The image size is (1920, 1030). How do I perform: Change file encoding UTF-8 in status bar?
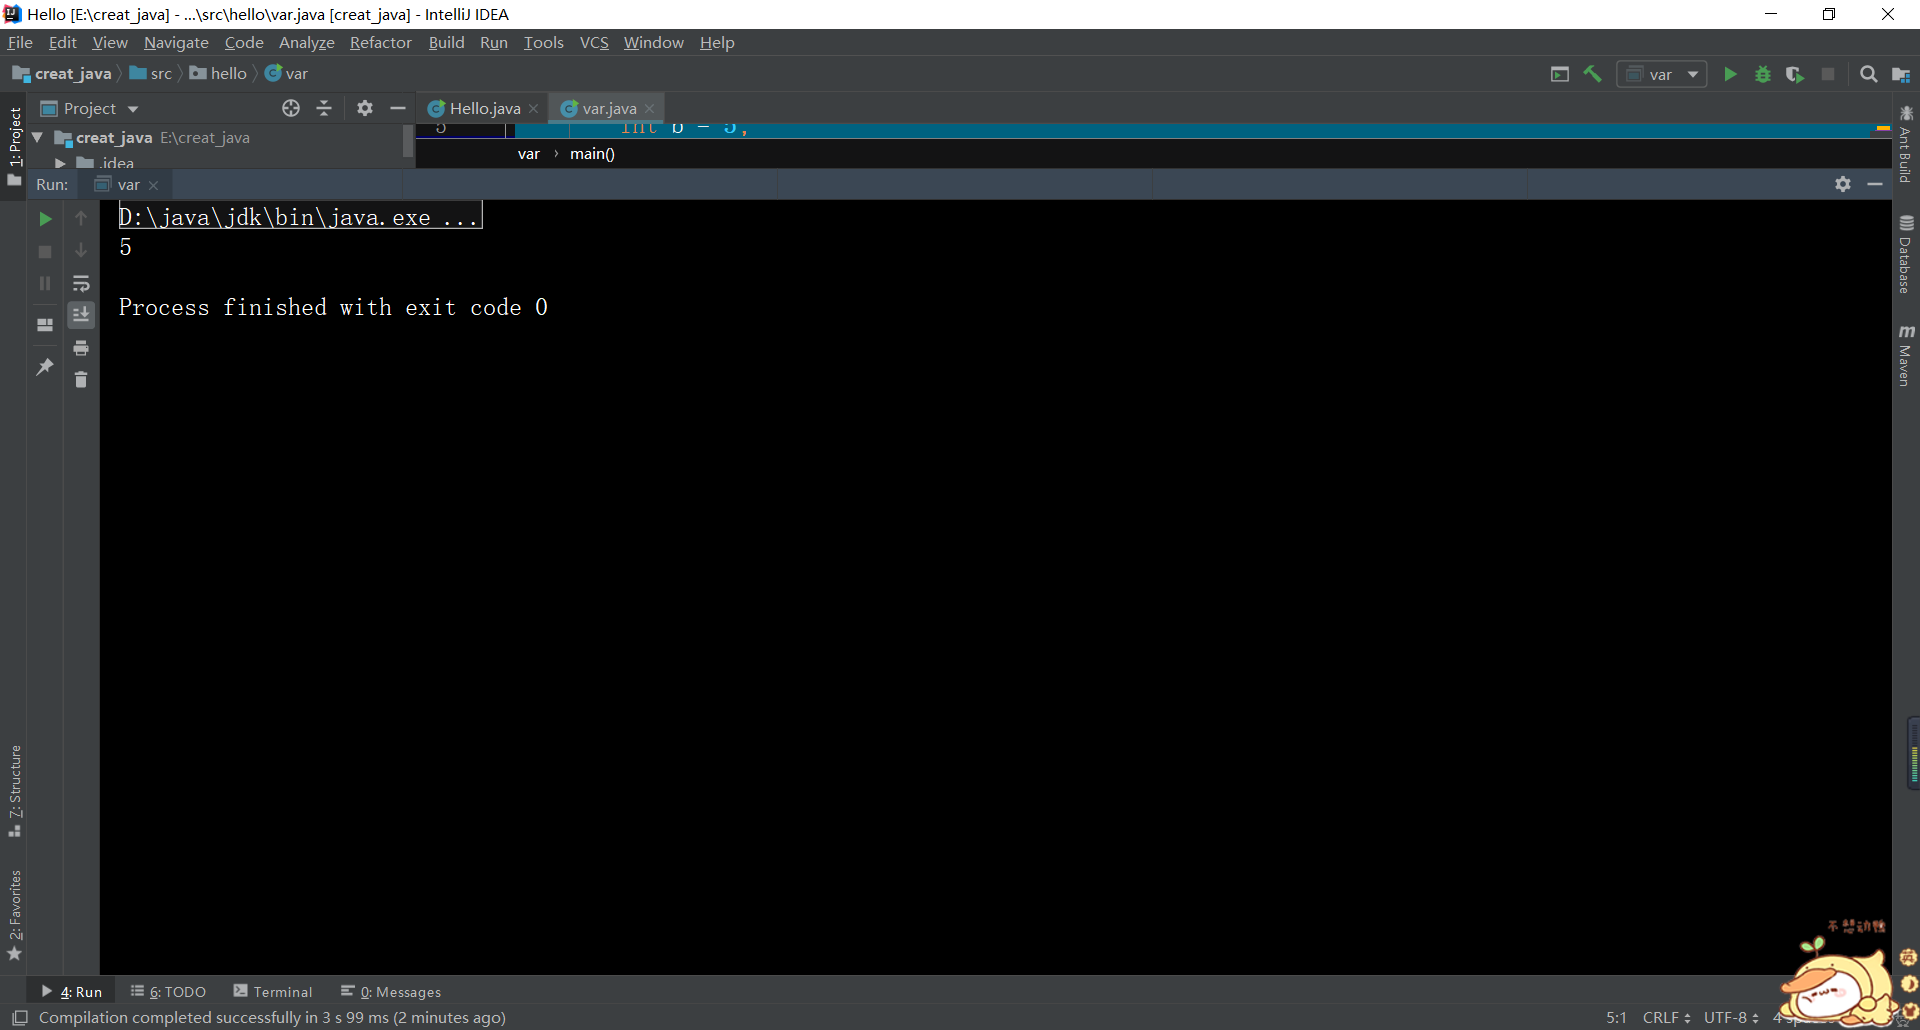click(1731, 1017)
